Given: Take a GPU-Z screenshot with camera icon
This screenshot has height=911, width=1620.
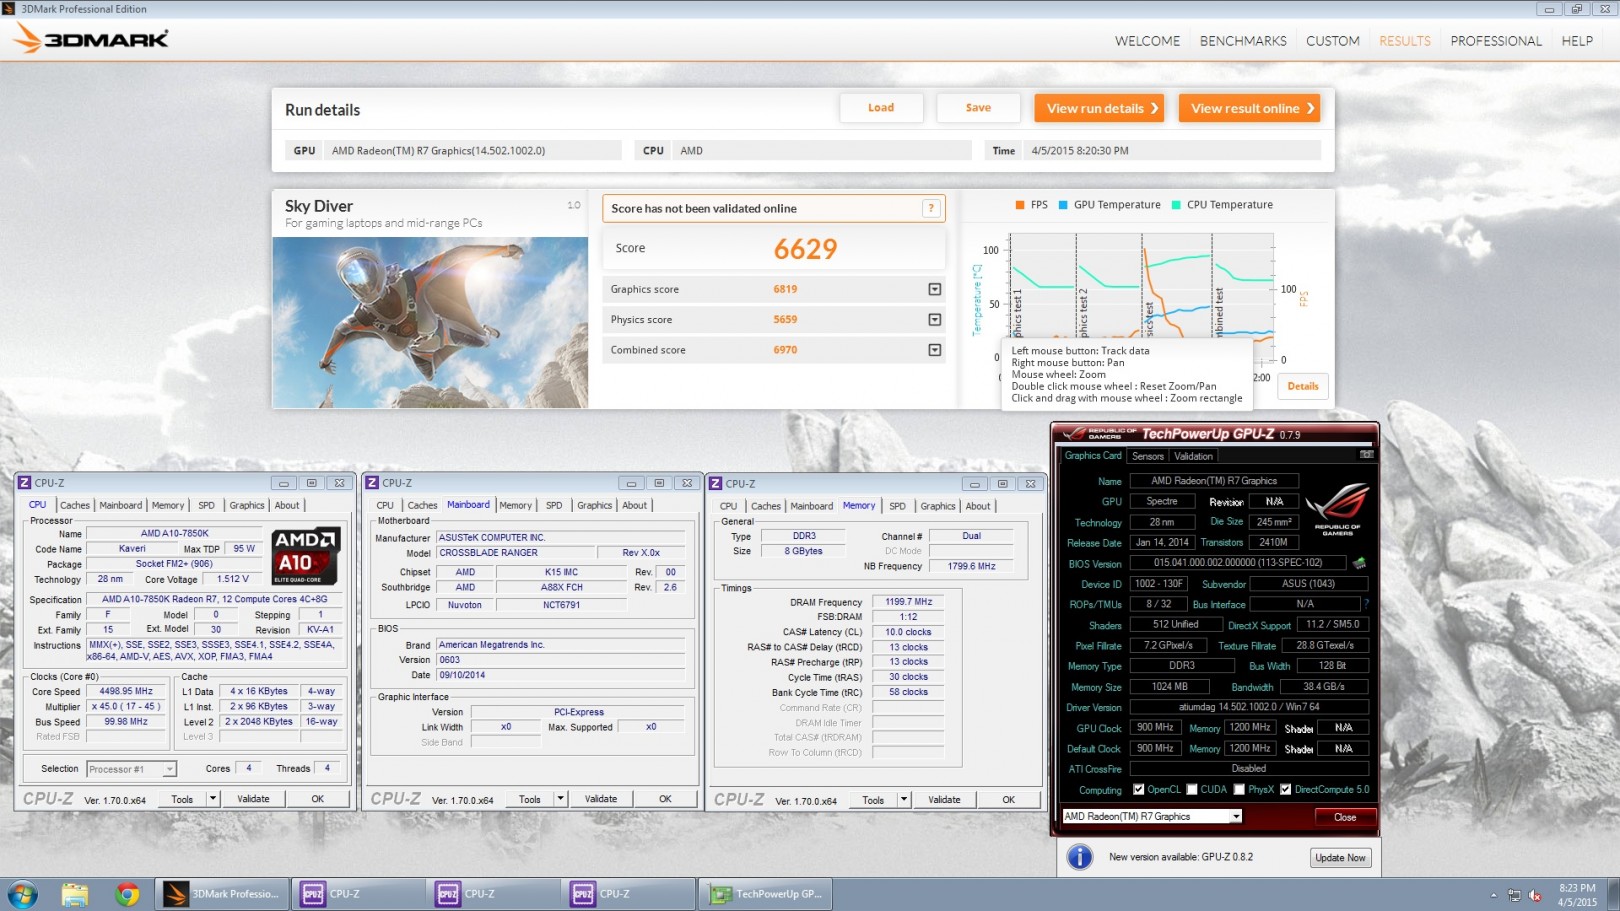Looking at the screenshot, I should point(1366,455).
